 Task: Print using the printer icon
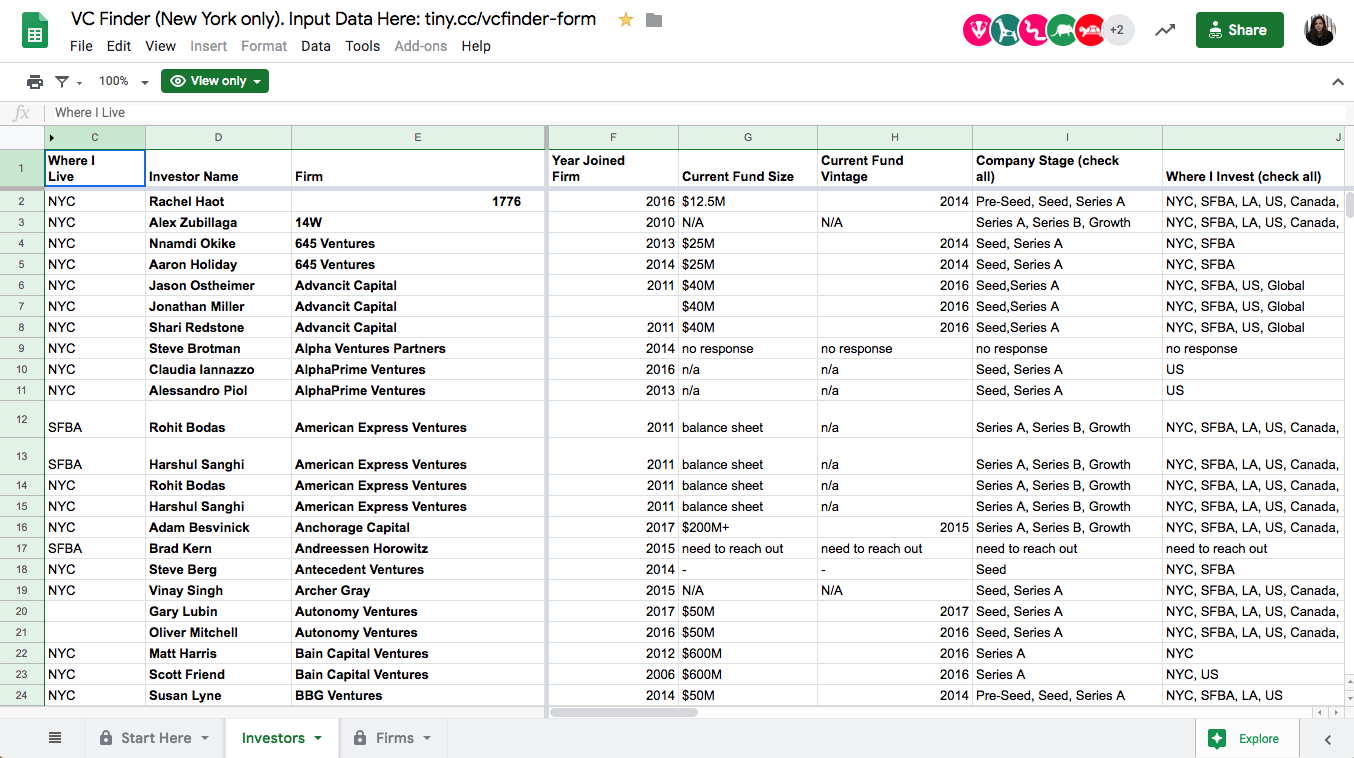coord(35,81)
